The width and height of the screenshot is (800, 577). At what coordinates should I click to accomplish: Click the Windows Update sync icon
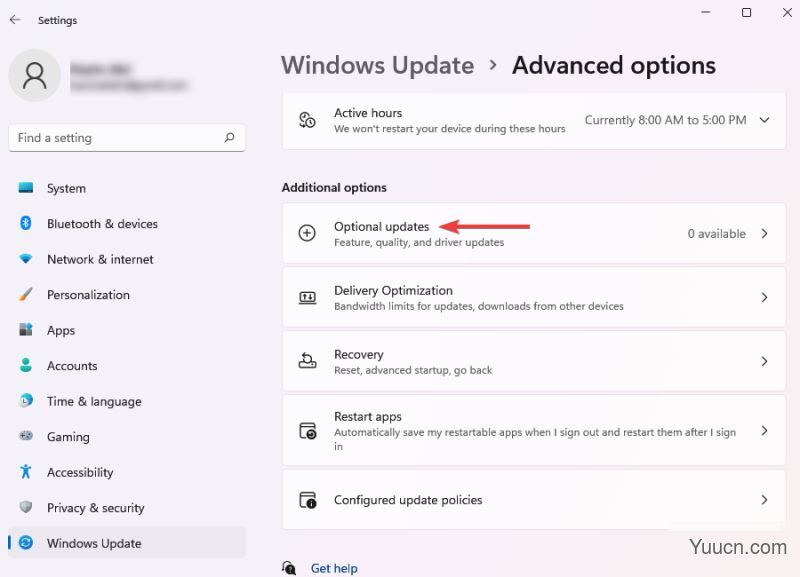pyautogui.click(x=26, y=542)
